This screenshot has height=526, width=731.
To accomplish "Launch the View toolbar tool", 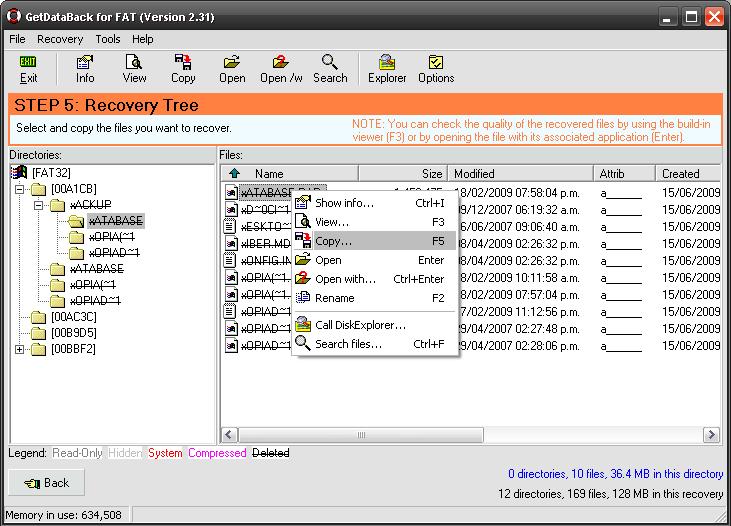I will pyautogui.click(x=134, y=69).
